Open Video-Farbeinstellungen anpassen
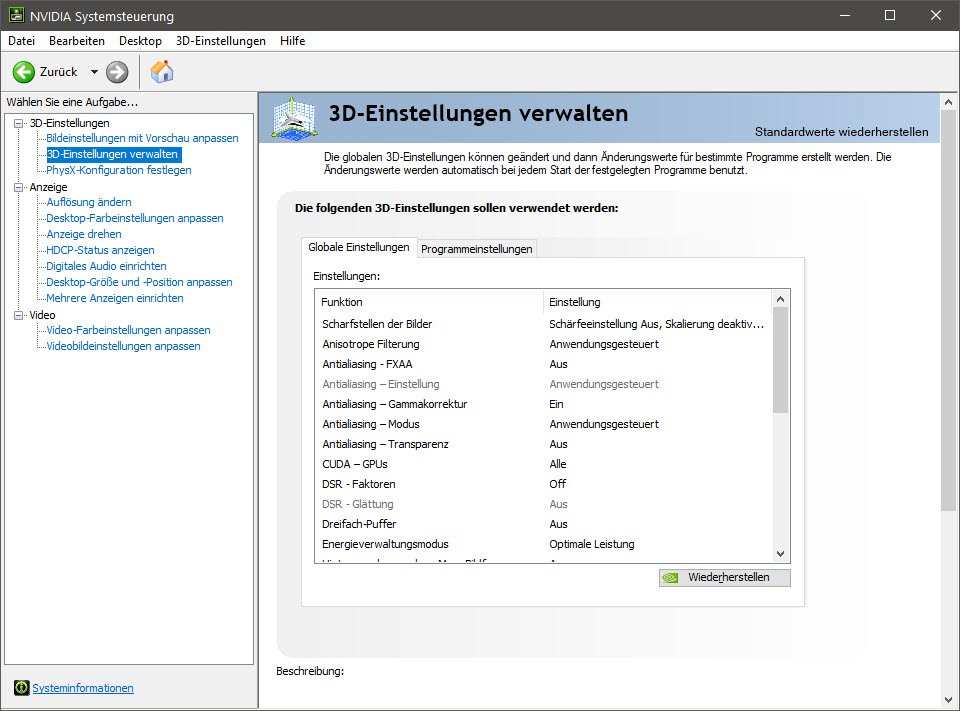Screen dimensions: 960x711 129,330
